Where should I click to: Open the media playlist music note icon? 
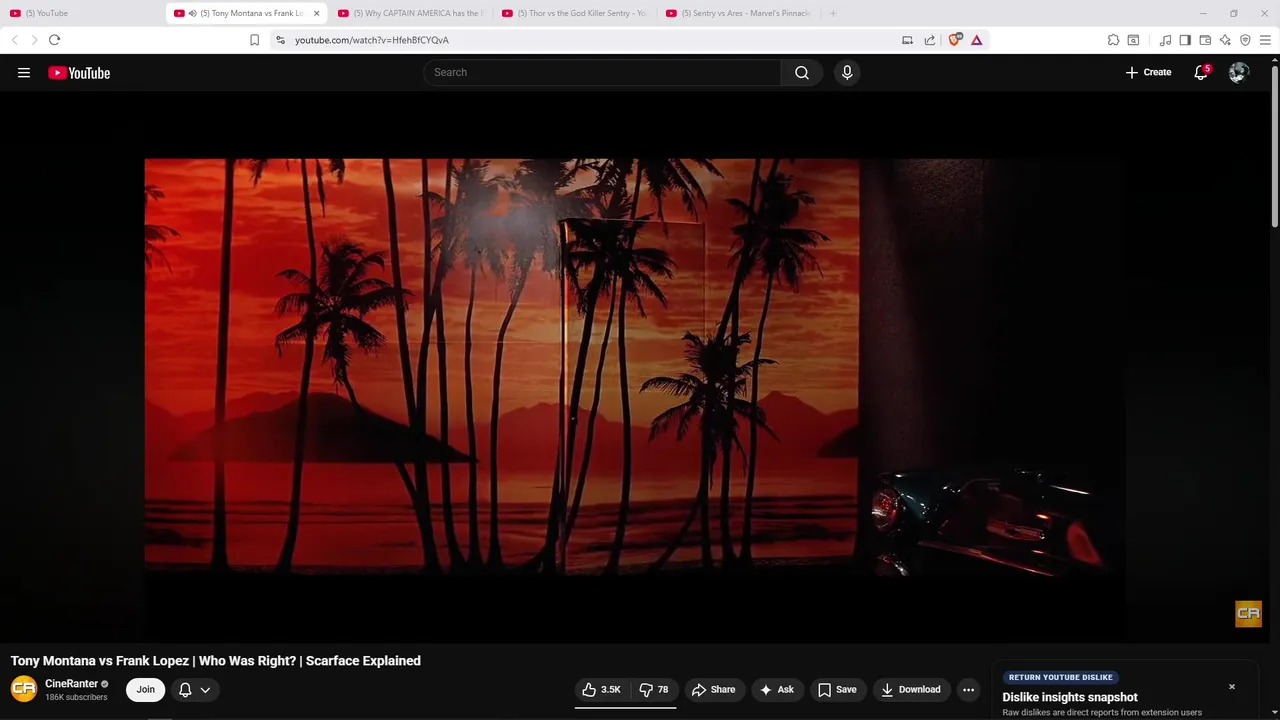click(1165, 40)
